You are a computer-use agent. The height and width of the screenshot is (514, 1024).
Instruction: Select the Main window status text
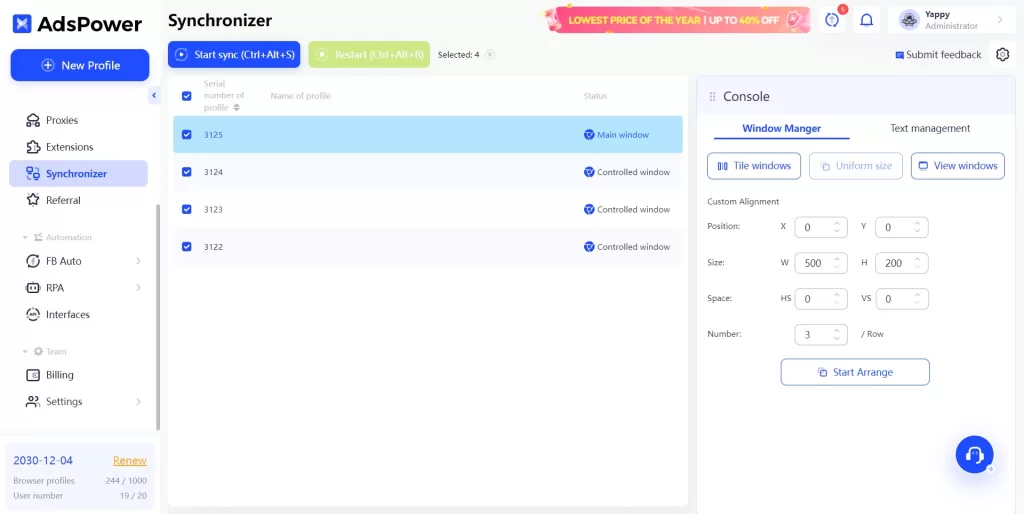point(623,135)
